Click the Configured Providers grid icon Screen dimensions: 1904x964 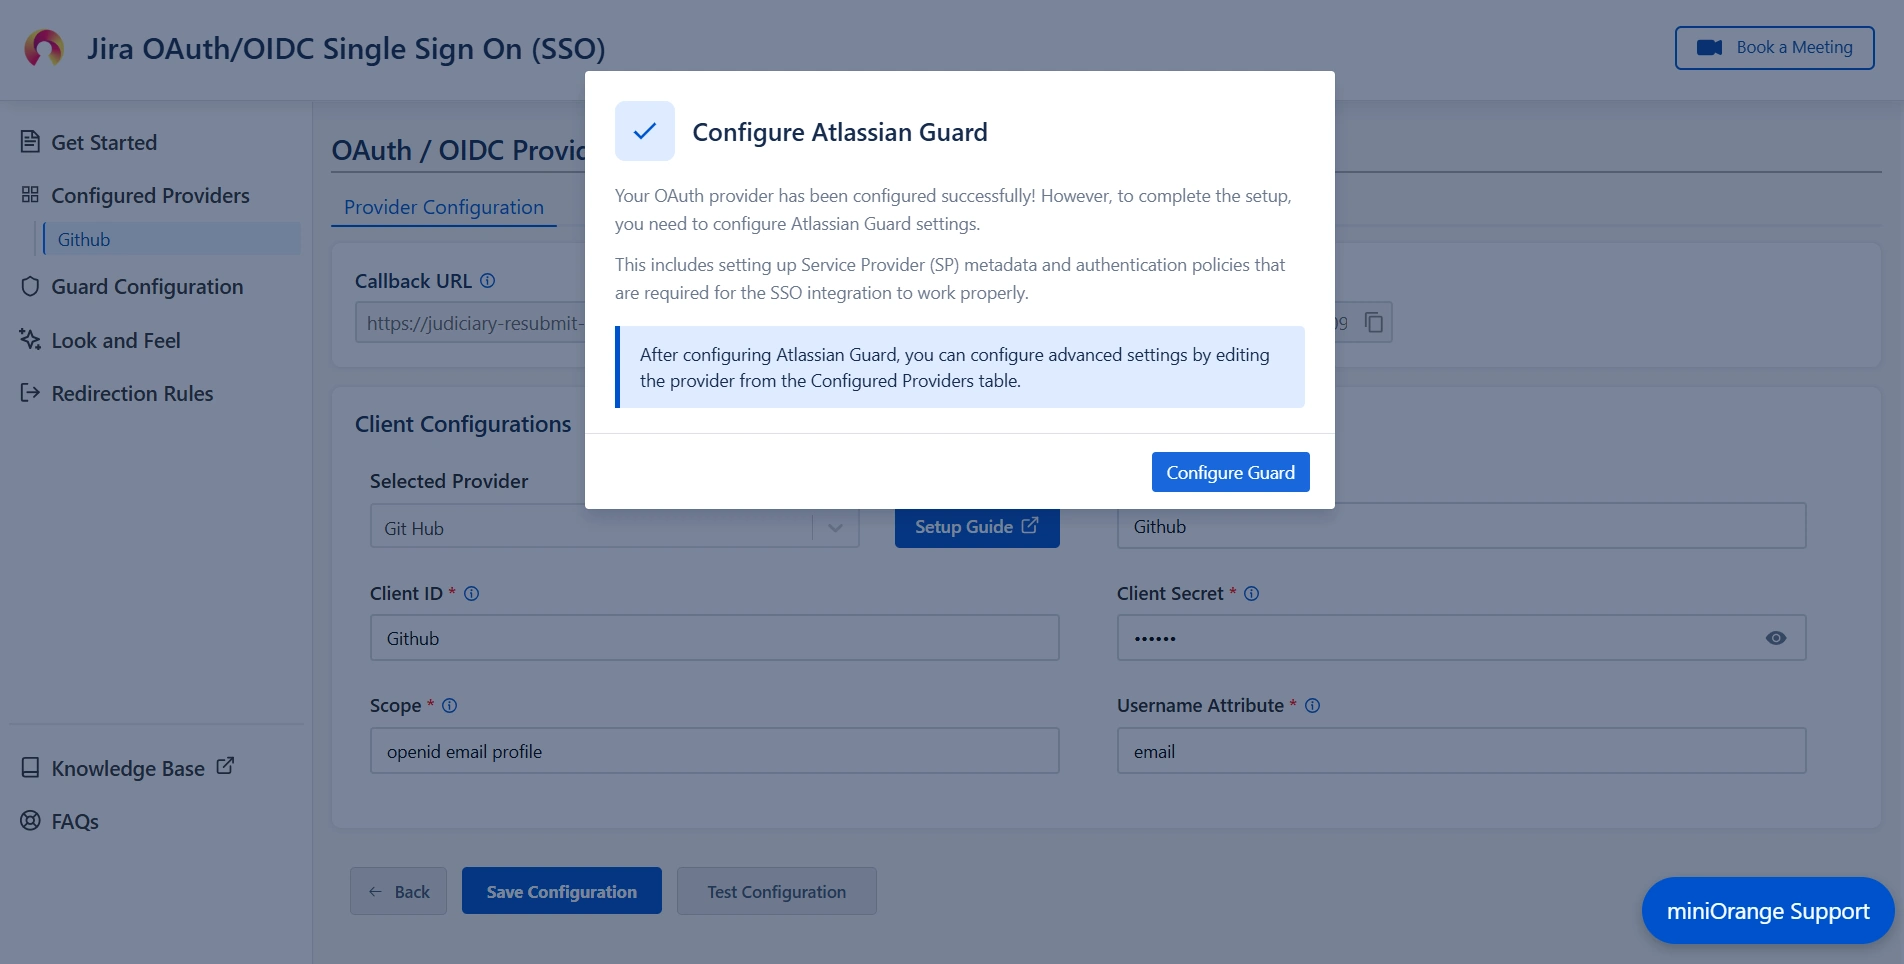coord(30,195)
